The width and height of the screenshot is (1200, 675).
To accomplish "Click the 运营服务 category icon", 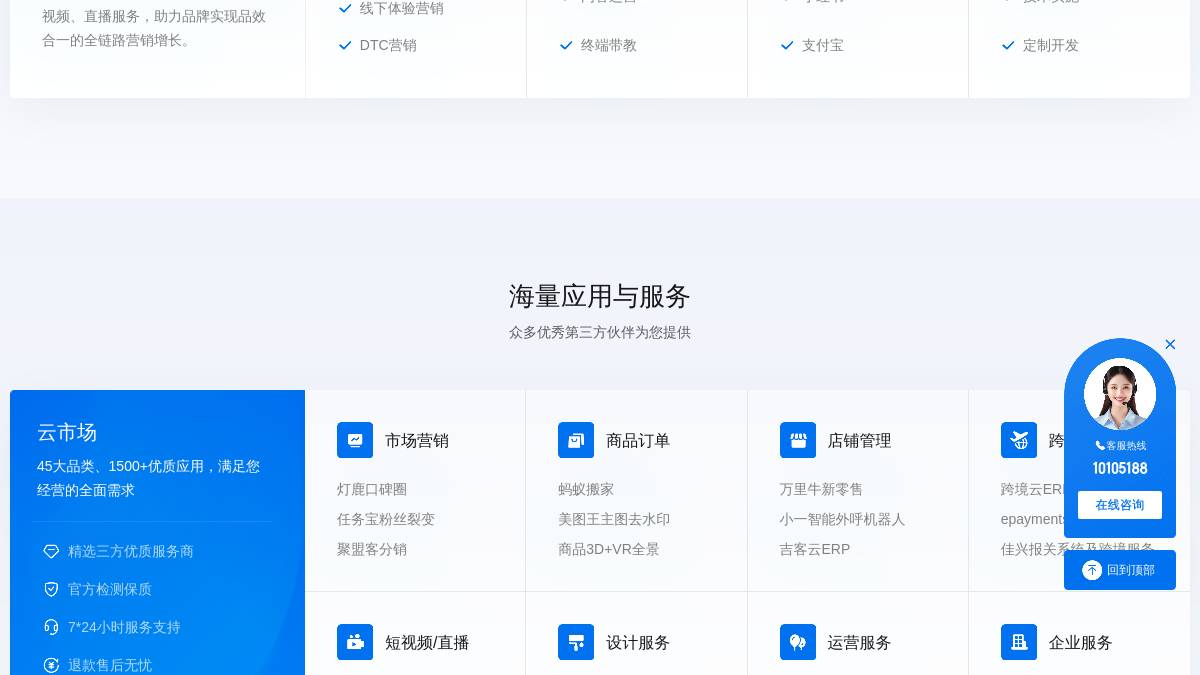I will 798,642.
